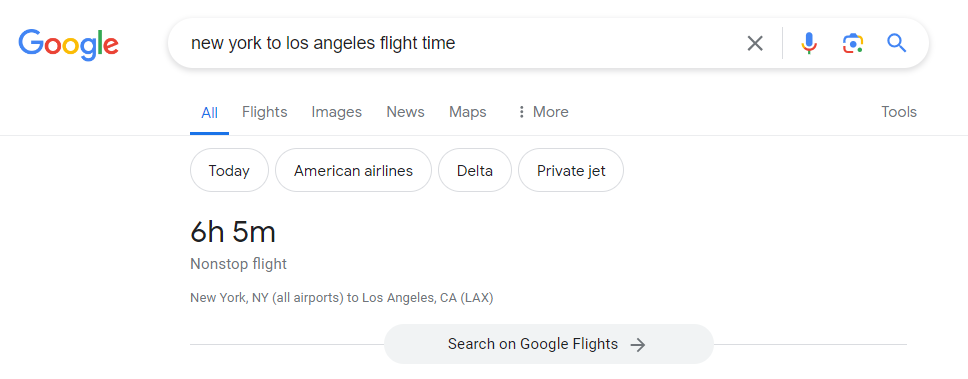Clear the search query with the X icon
The width and height of the screenshot is (968, 379).
pos(755,43)
